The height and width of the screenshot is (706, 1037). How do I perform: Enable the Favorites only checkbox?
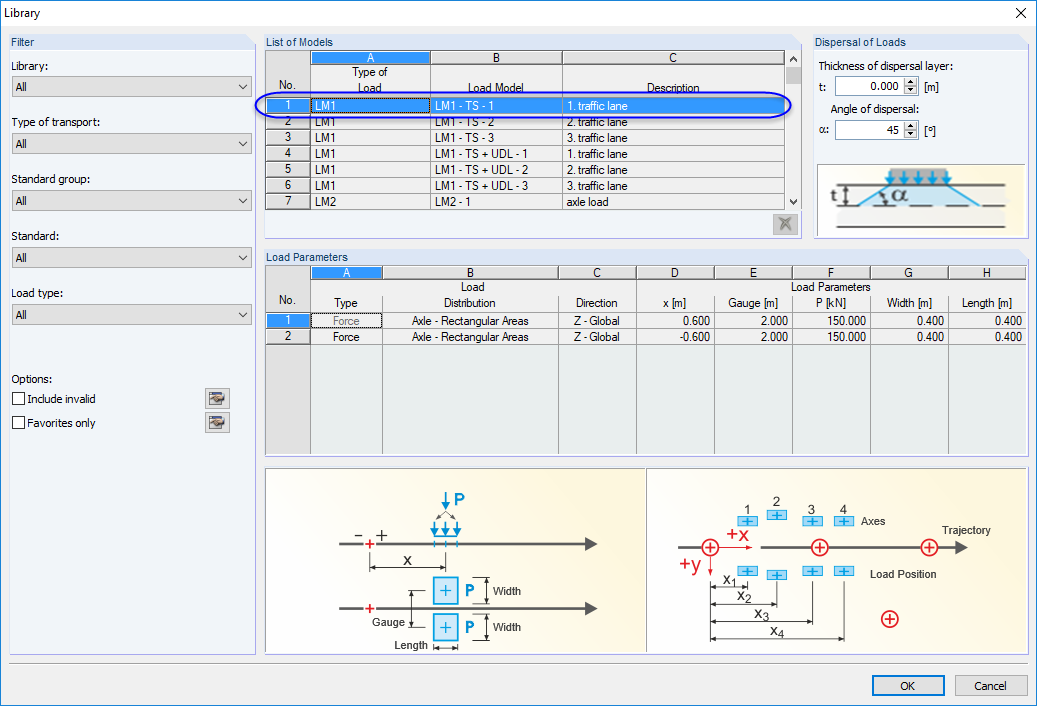pos(19,422)
